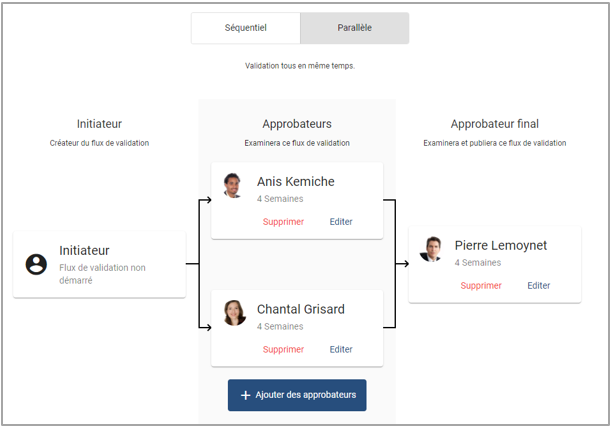
Task: Remove Anis Kemiche with Supprimer
Action: point(283,222)
